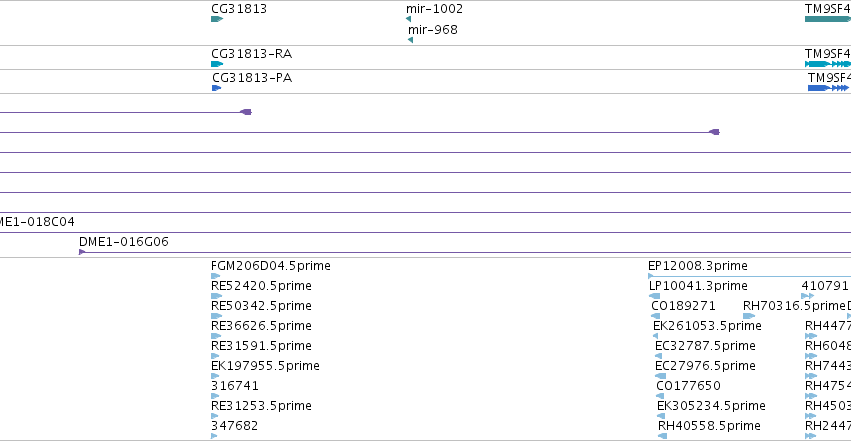Select the EK261053.5prime label
The width and height of the screenshot is (851, 441).
point(707,326)
